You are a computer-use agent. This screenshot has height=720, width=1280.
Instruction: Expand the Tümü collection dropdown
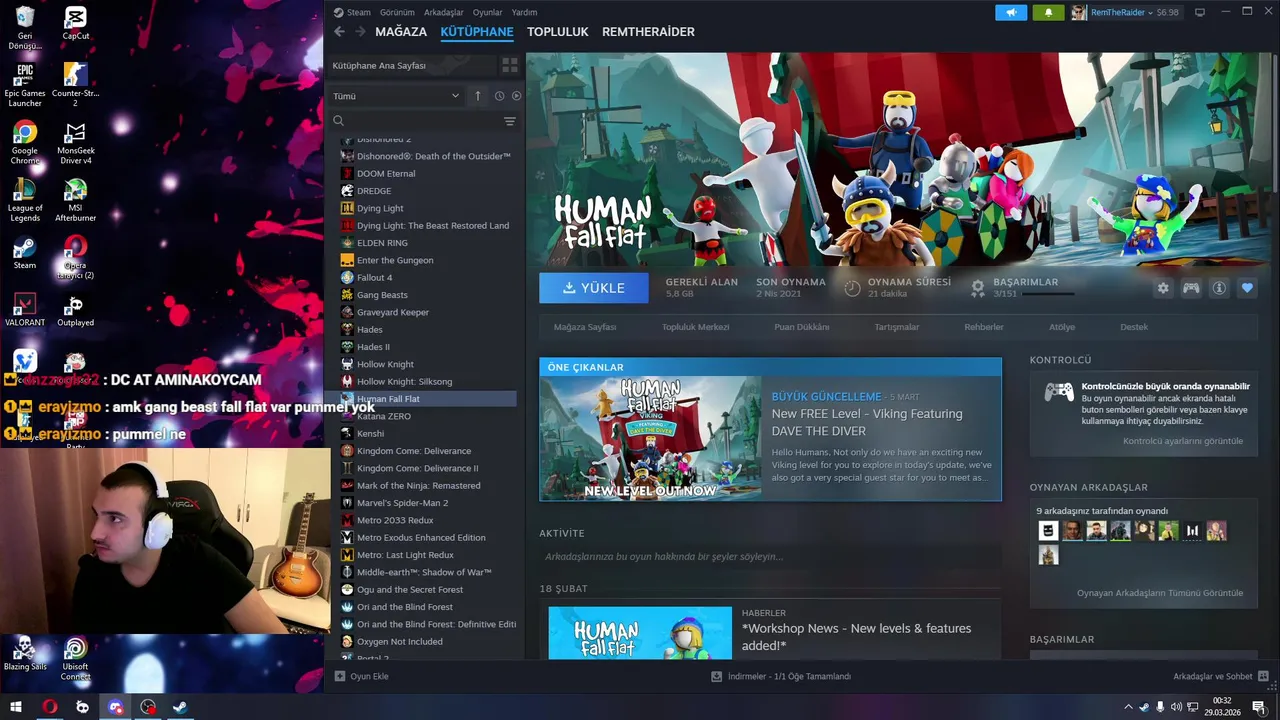point(396,96)
